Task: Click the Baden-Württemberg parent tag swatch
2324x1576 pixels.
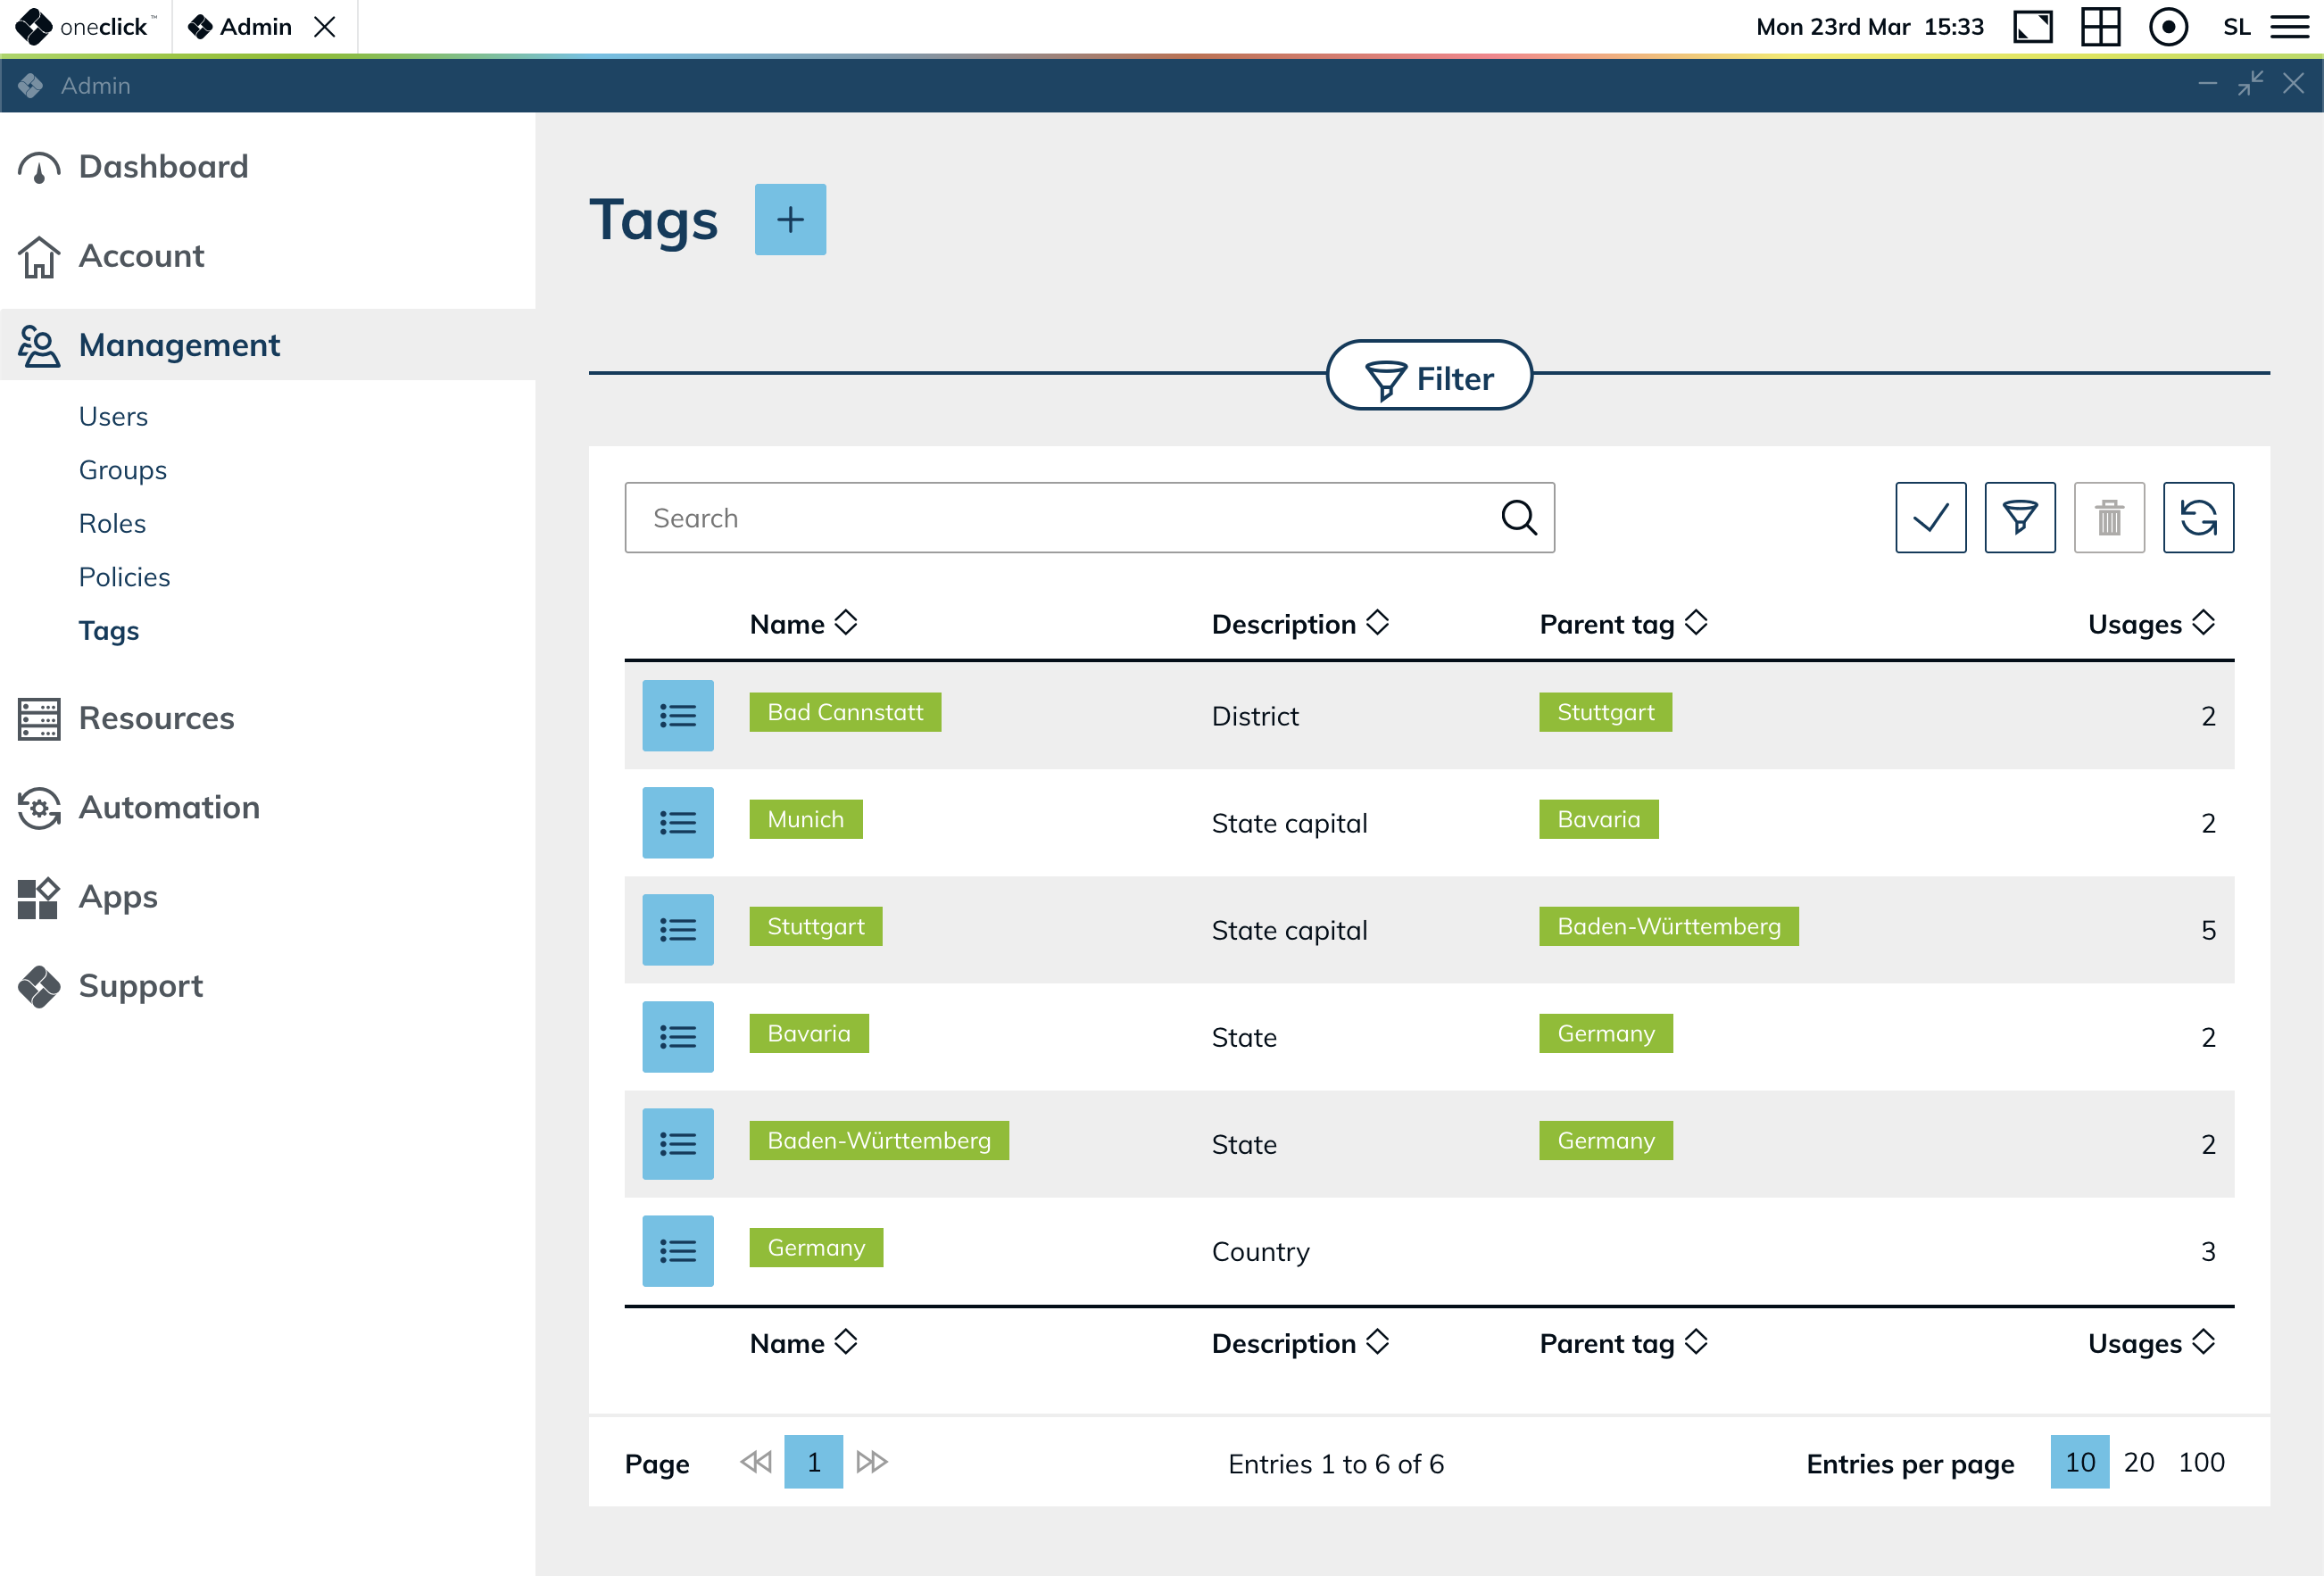Action: [x=1667, y=926]
